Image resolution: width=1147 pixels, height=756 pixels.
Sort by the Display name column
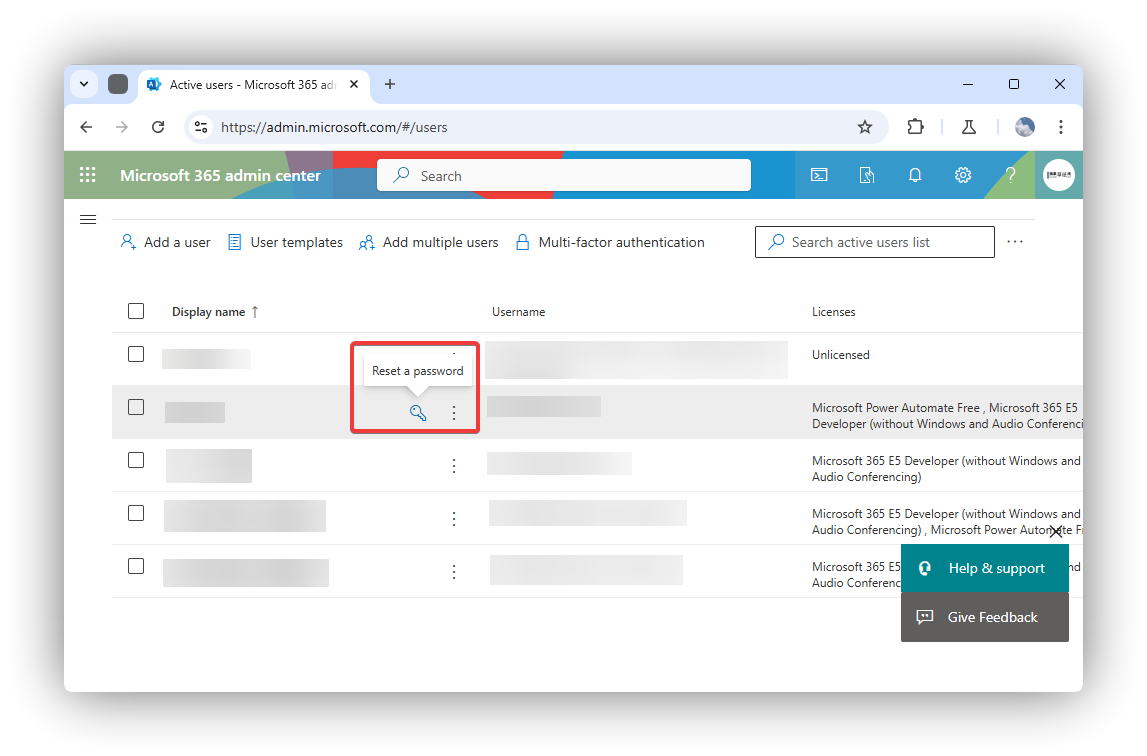tap(215, 312)
